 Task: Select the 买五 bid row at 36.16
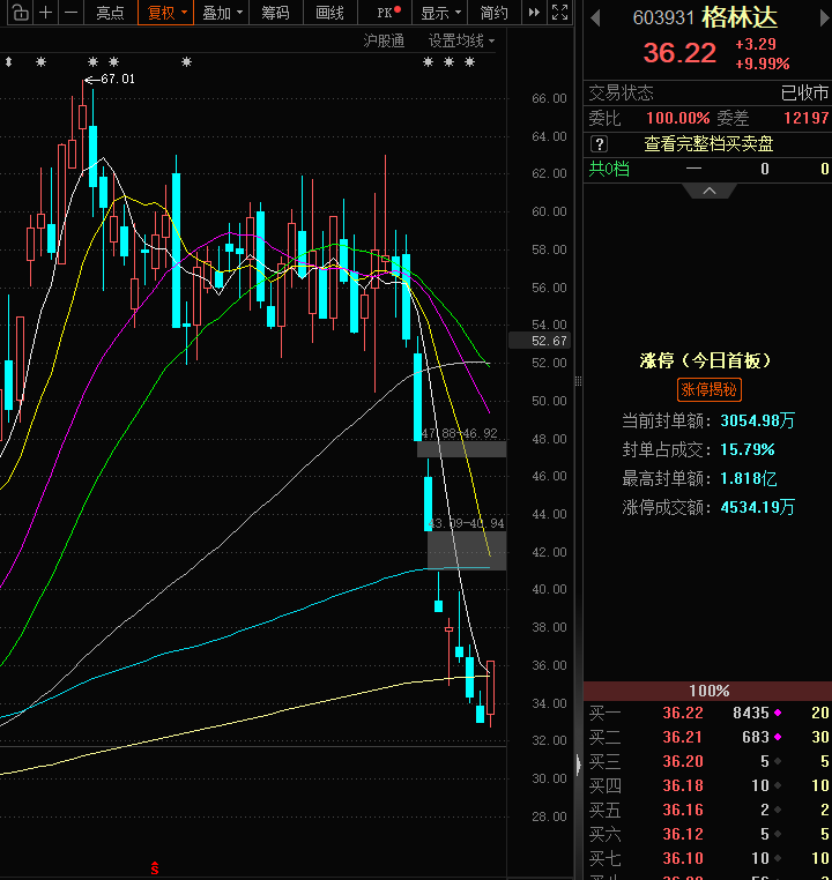(708, 810)
